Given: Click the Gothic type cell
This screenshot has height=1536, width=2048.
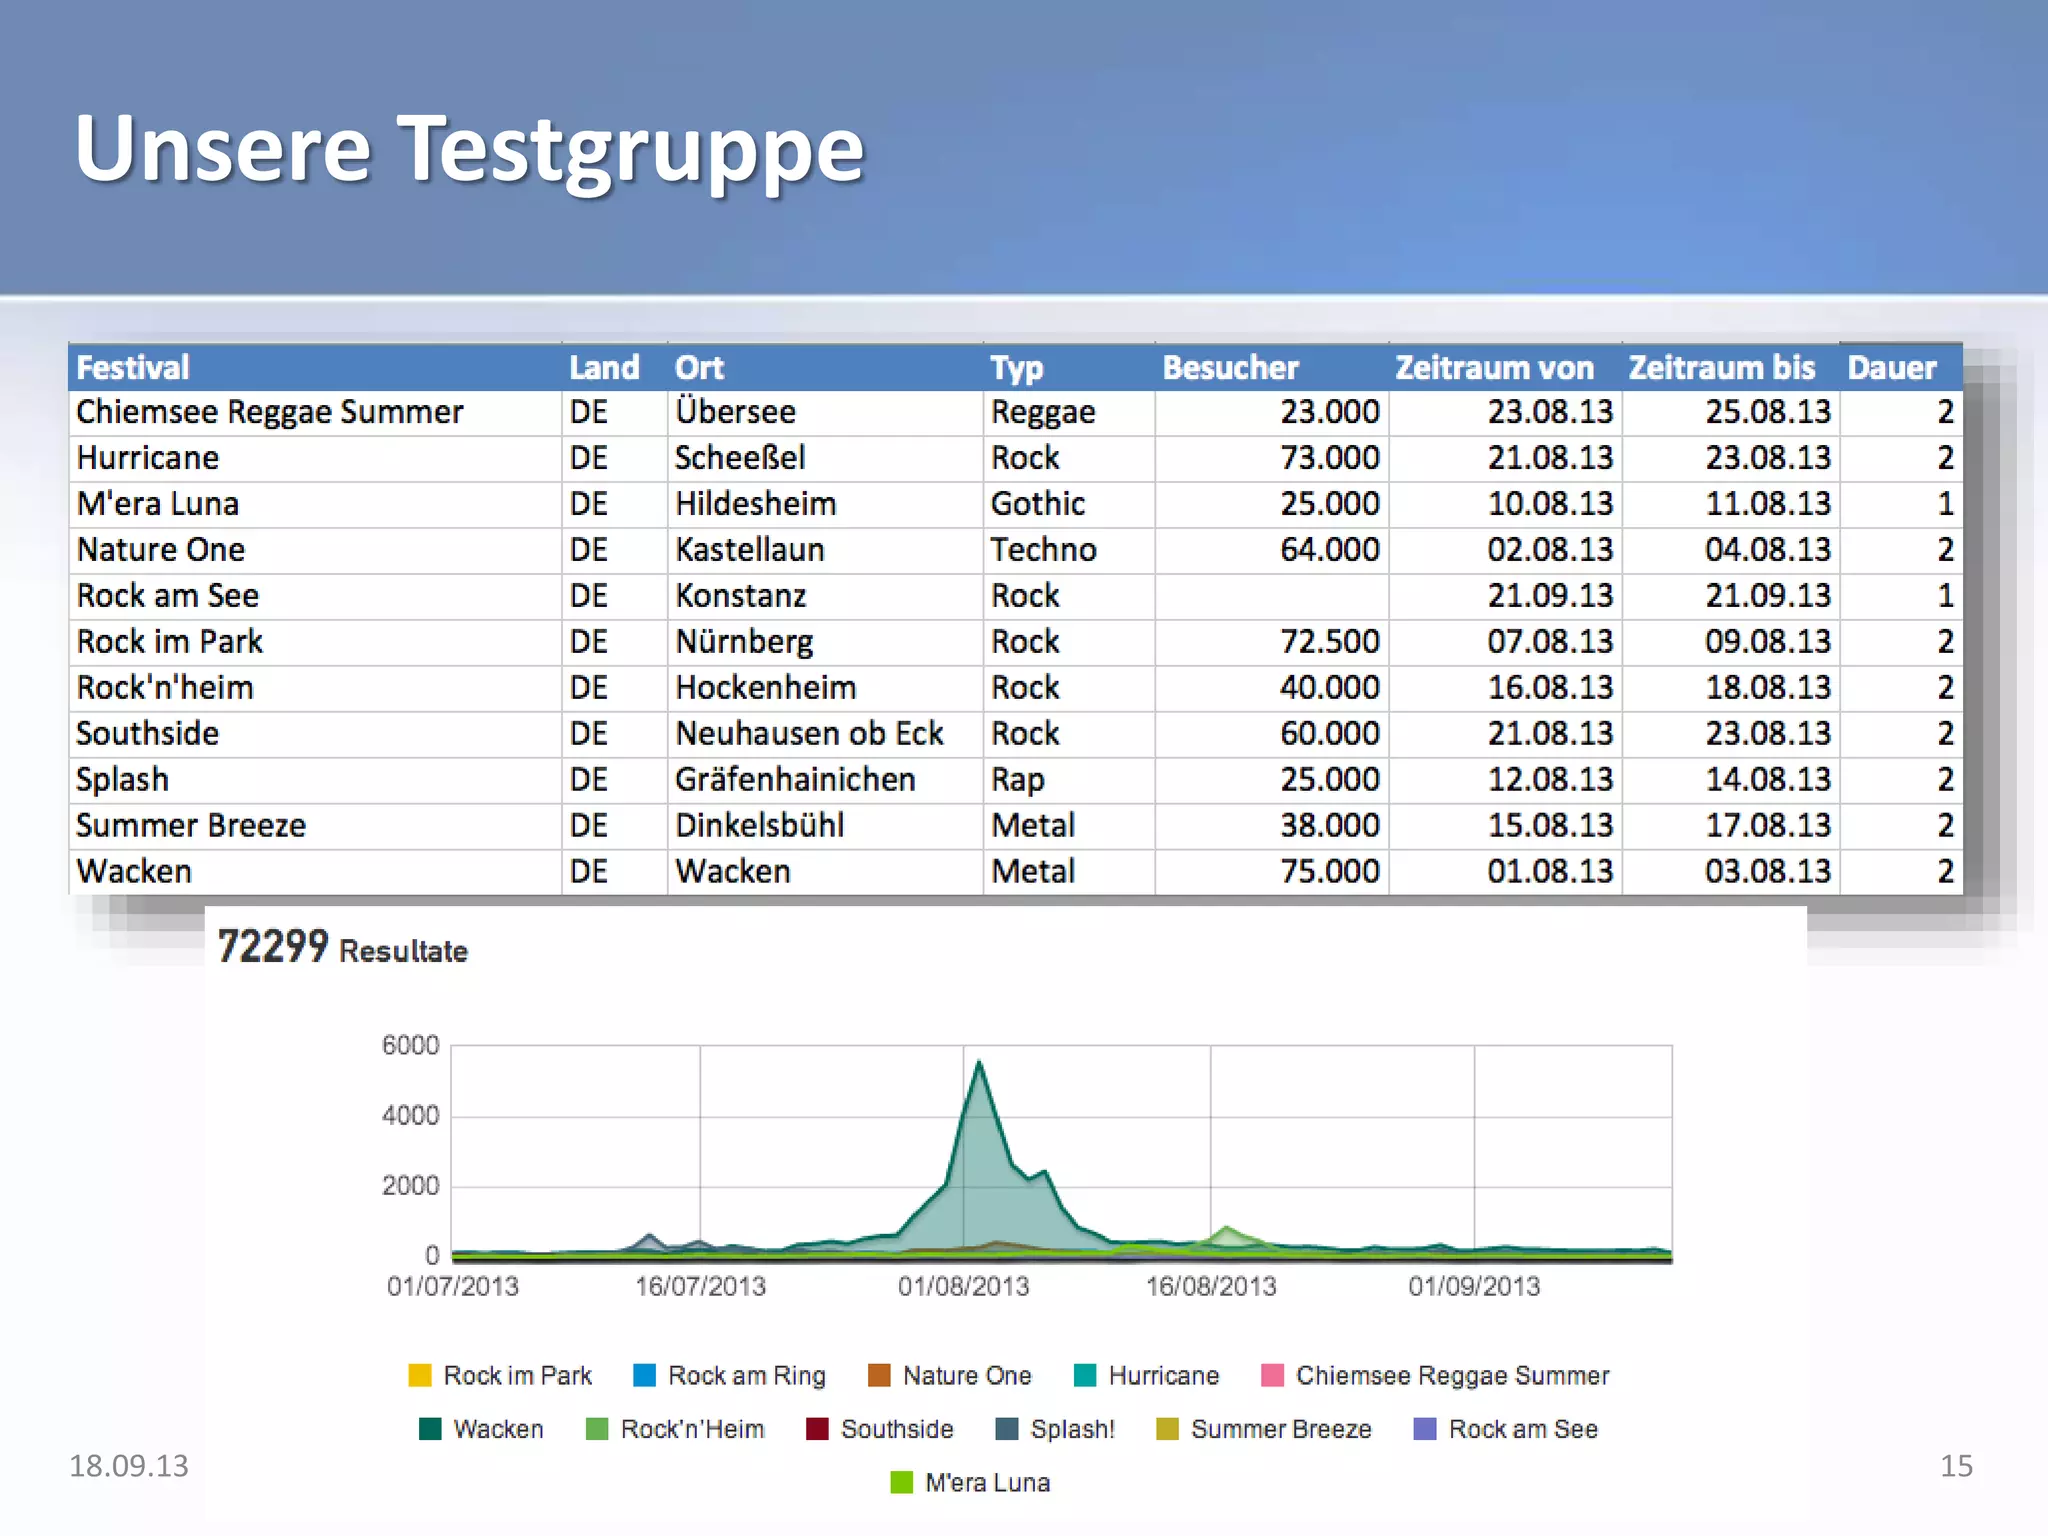Looking at the screenshot, I should pyautogui.click(x=1069, y=504).
